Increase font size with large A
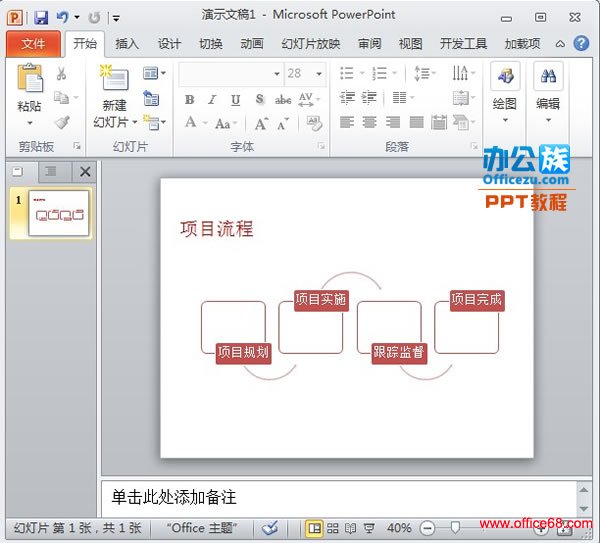Screen dimensions: 600x543 click(x=261, y=123)
